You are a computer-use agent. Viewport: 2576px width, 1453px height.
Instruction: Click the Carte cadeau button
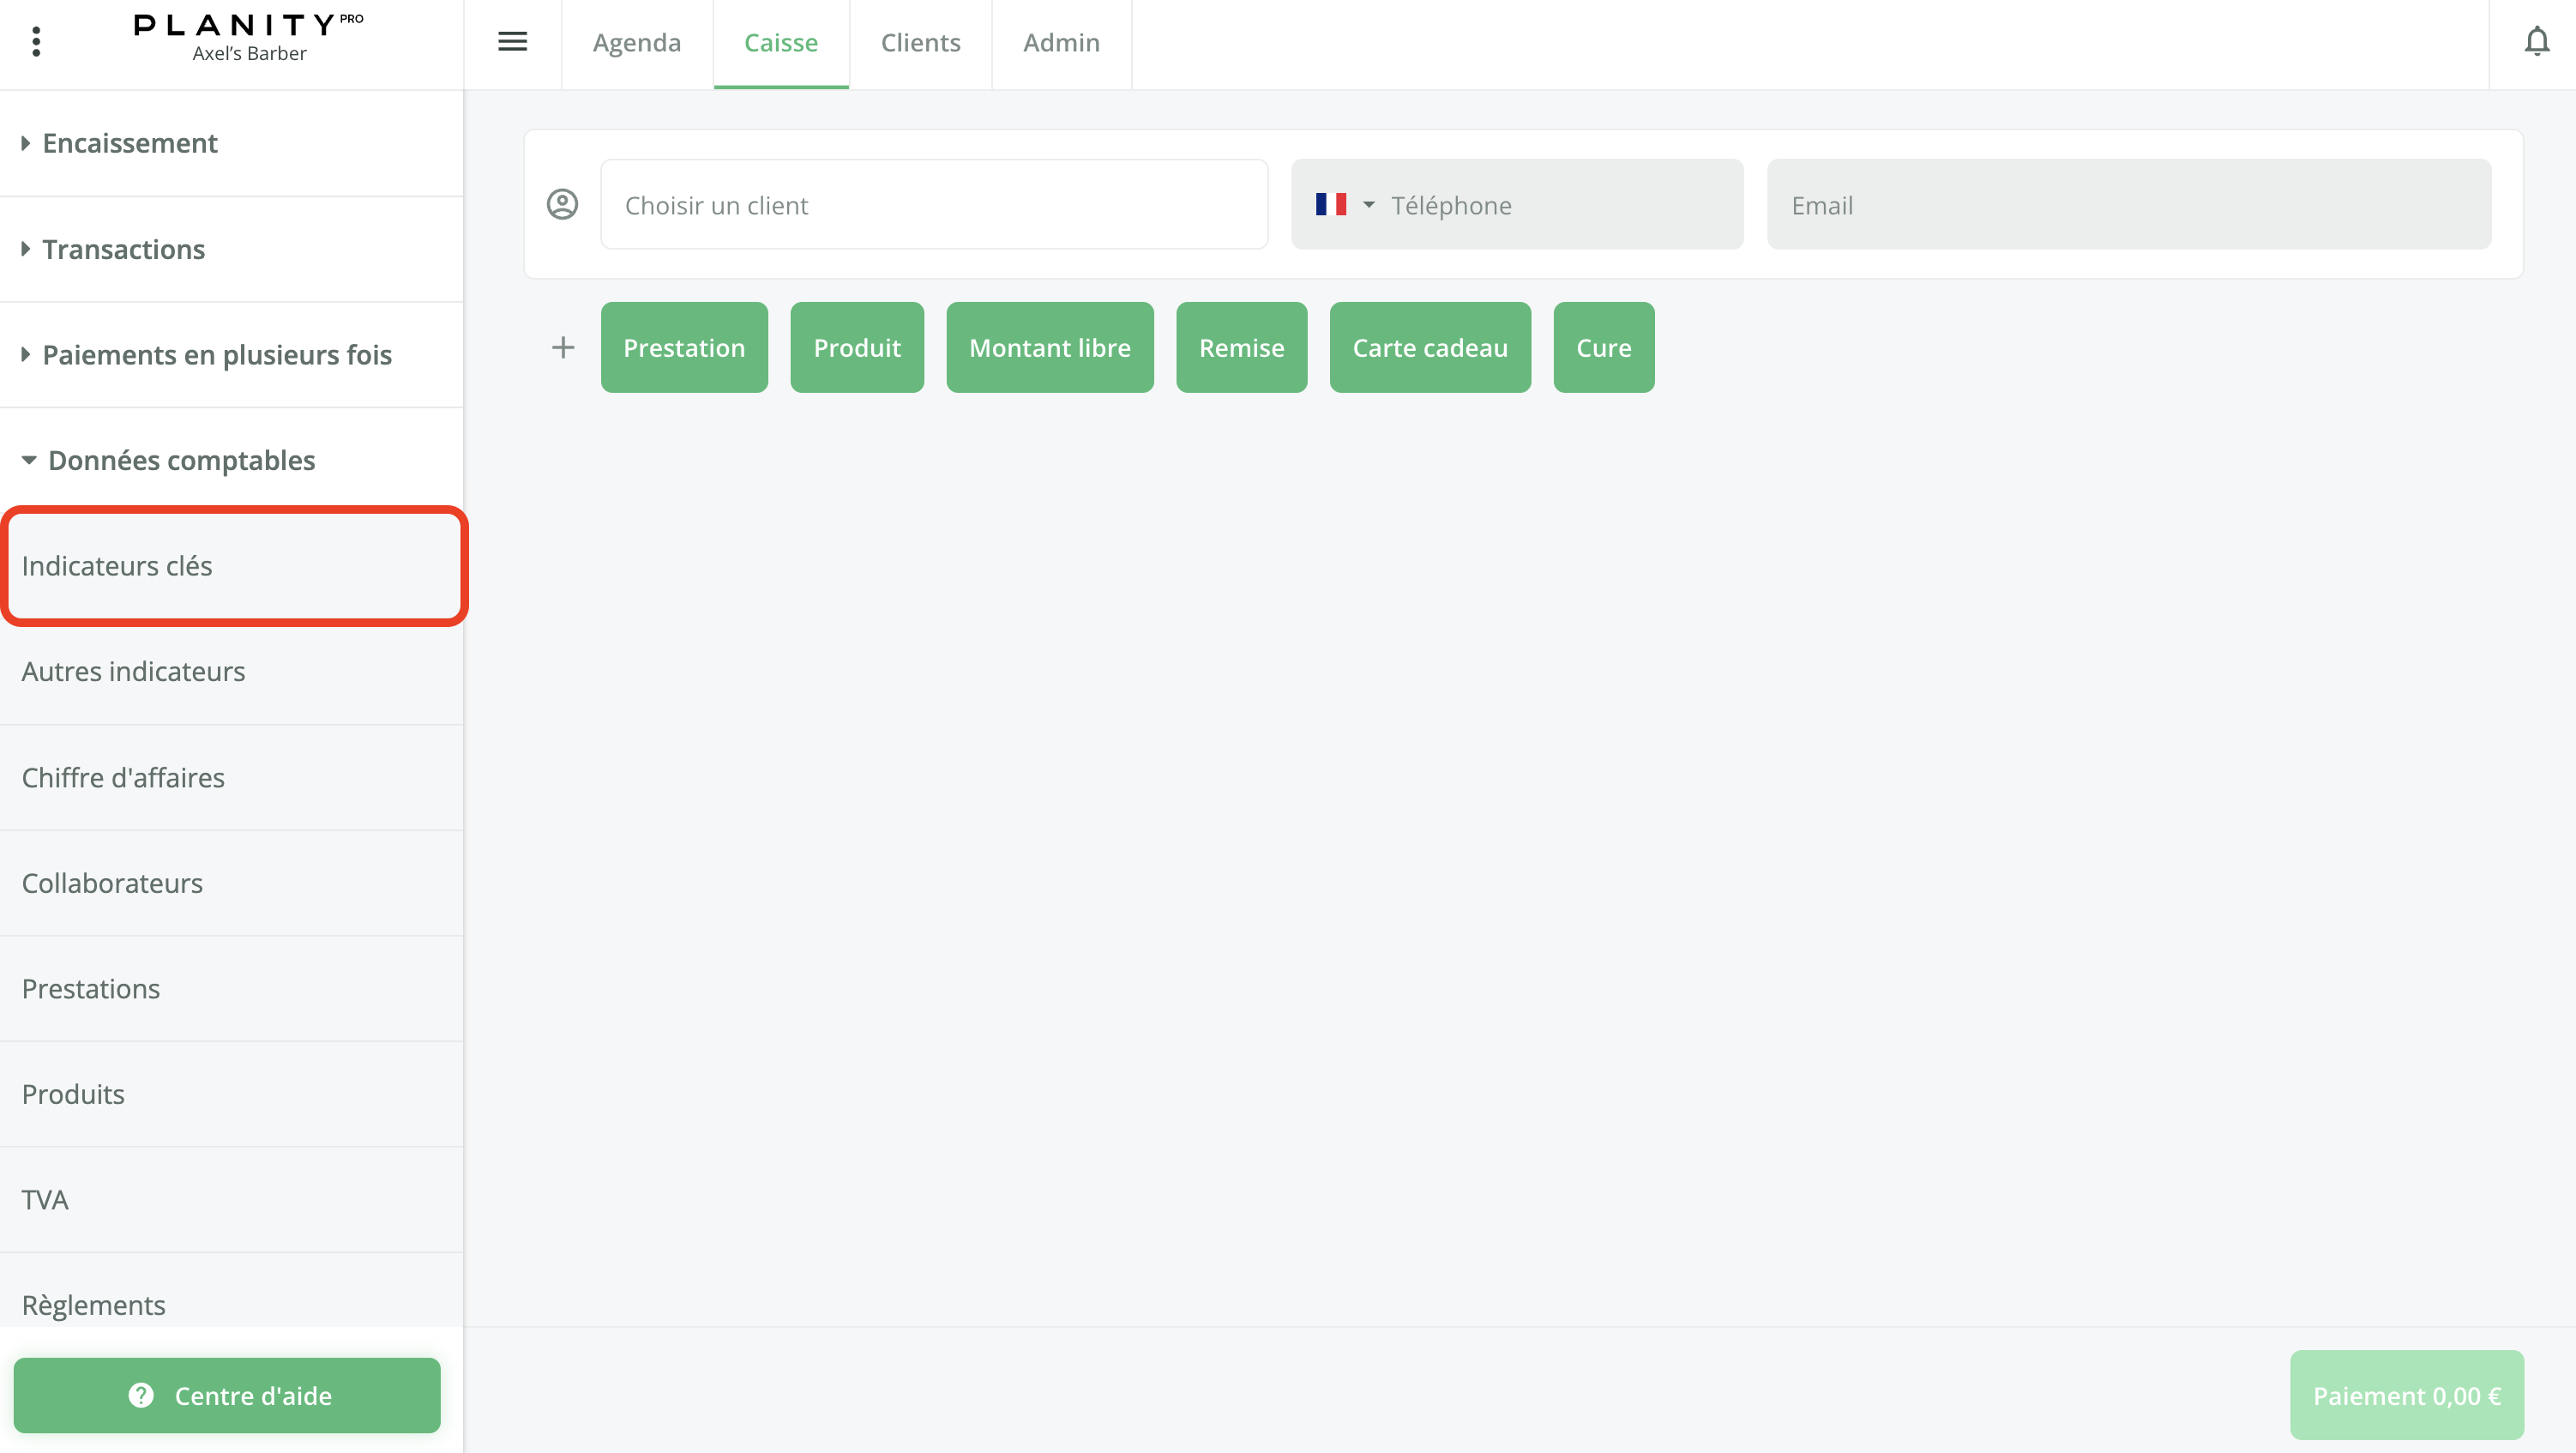(x=1429, y=347)
